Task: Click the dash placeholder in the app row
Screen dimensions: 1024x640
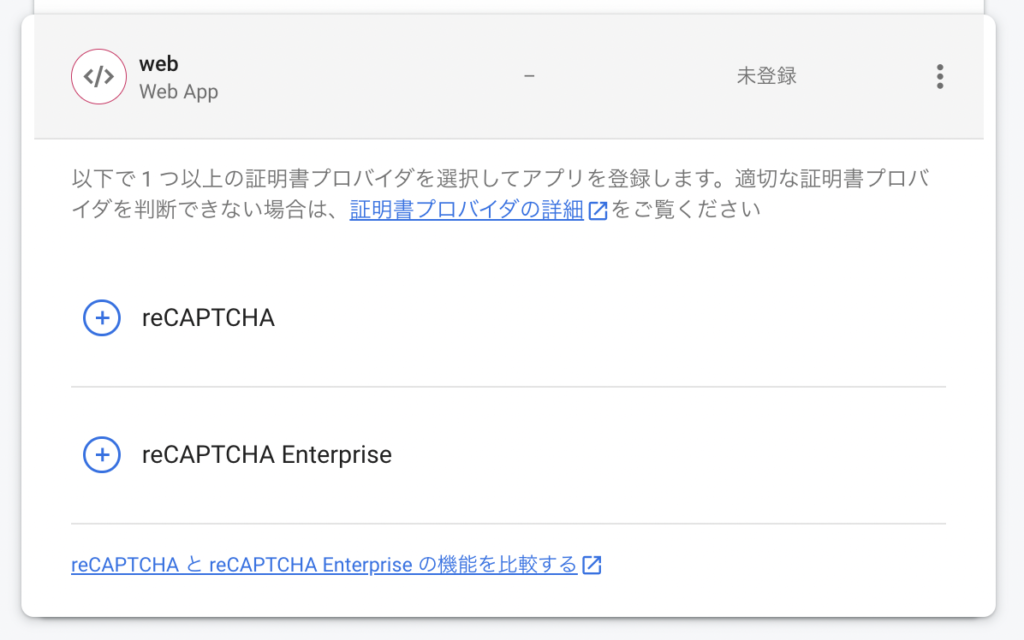Action: pyautogui.click(x=529, y=76)
